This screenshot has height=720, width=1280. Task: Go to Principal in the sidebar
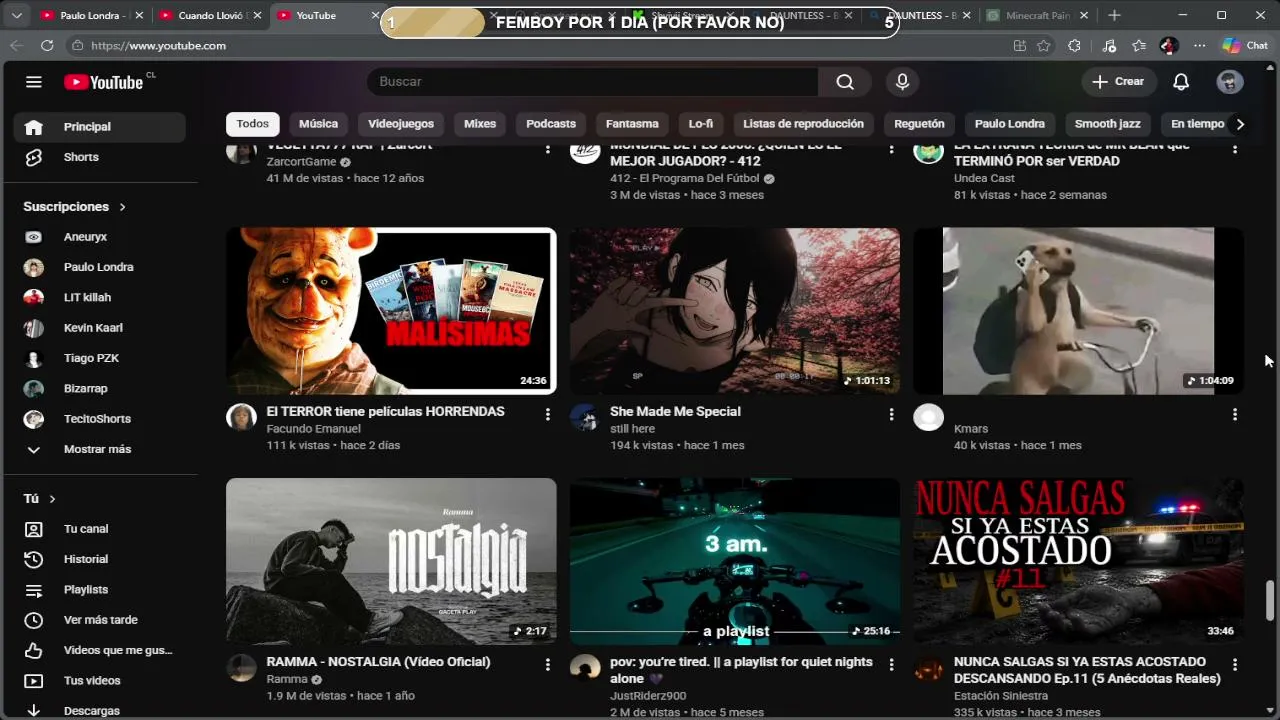[x=99, y=127]
